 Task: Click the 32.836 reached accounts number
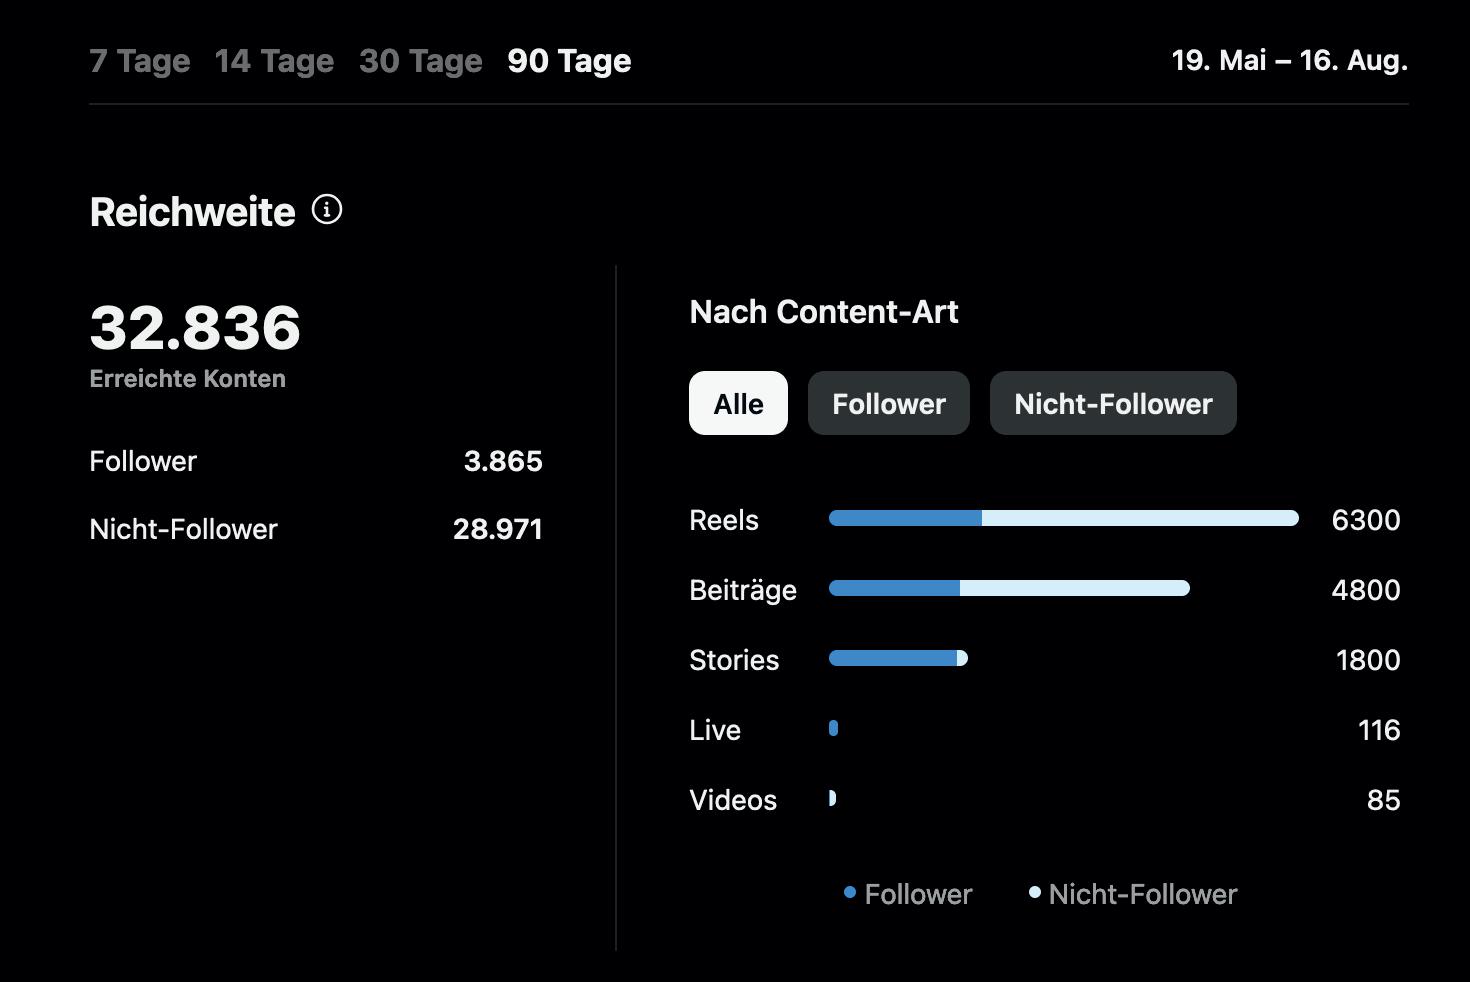(195, 328)
